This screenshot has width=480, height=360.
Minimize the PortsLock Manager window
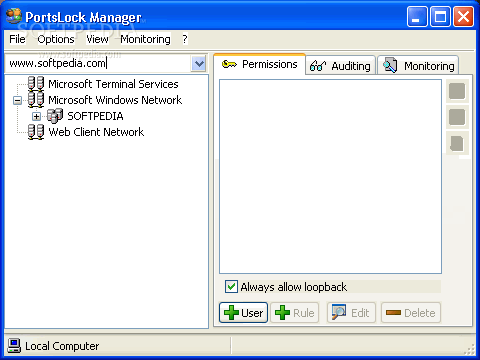click(417, 16)
